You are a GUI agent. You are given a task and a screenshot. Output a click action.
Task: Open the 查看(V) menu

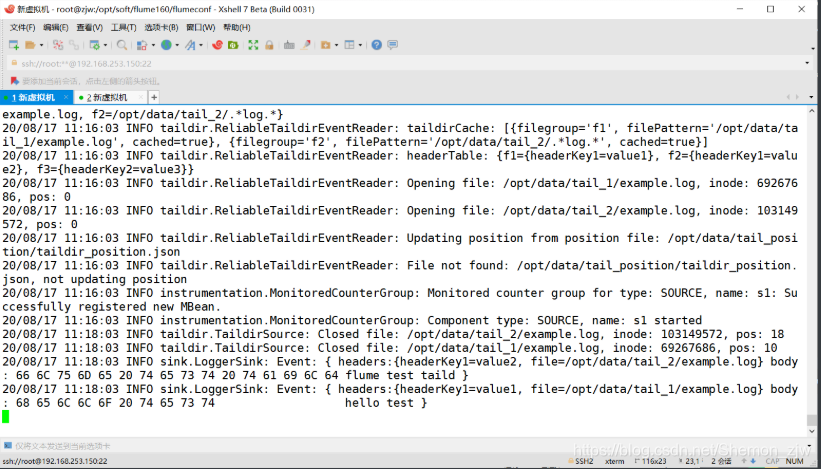(x=90, y=28)
